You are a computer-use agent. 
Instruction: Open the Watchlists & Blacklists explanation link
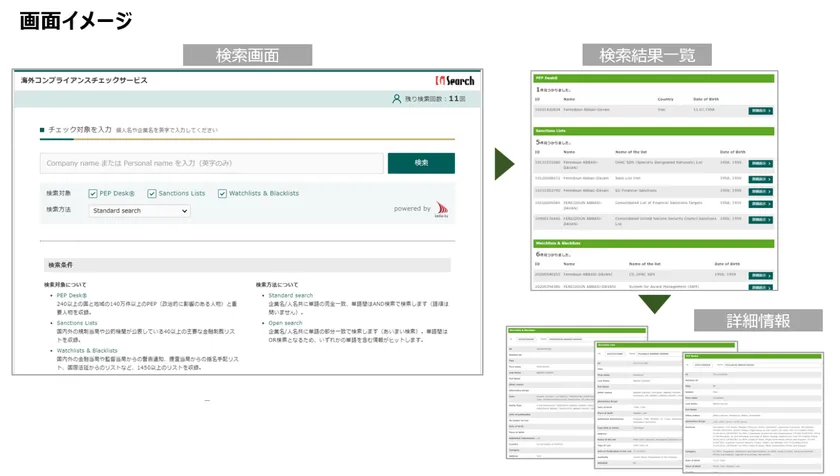coord(87,351)
